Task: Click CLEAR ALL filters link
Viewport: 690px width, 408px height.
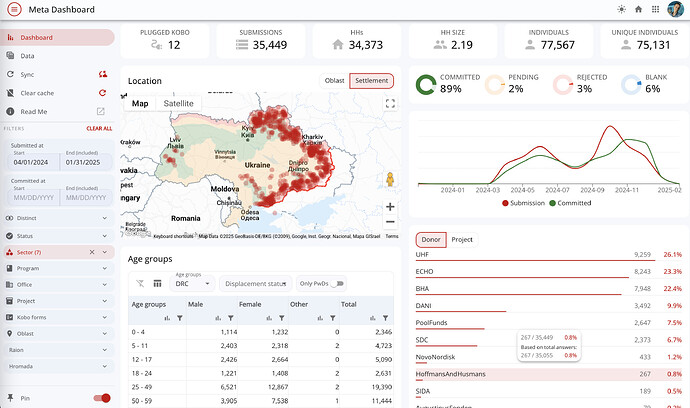Action: tap(99, 129)
